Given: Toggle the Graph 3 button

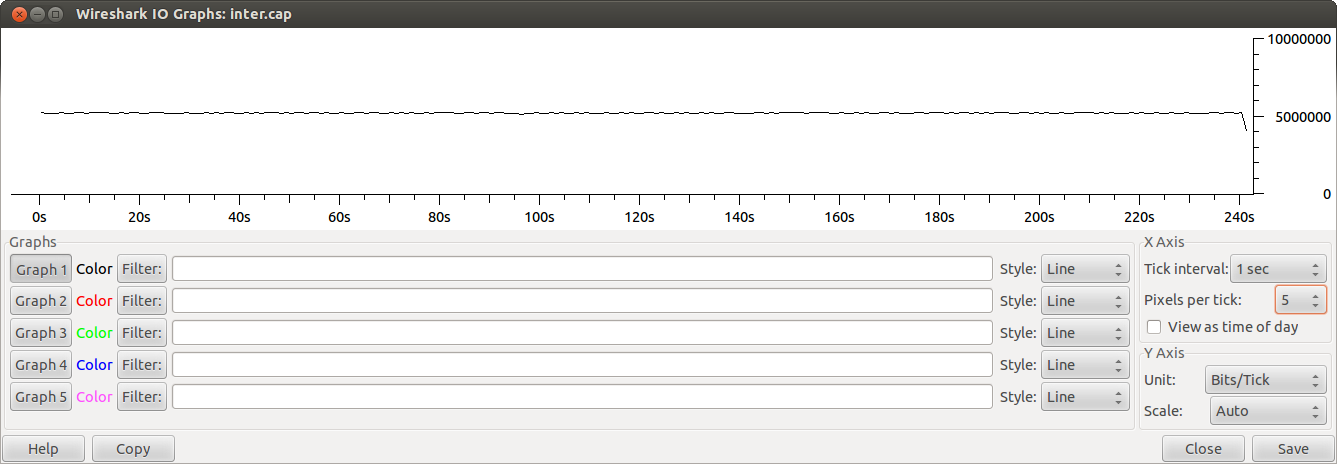Looking at the screenshot, I should pos(41,333).
